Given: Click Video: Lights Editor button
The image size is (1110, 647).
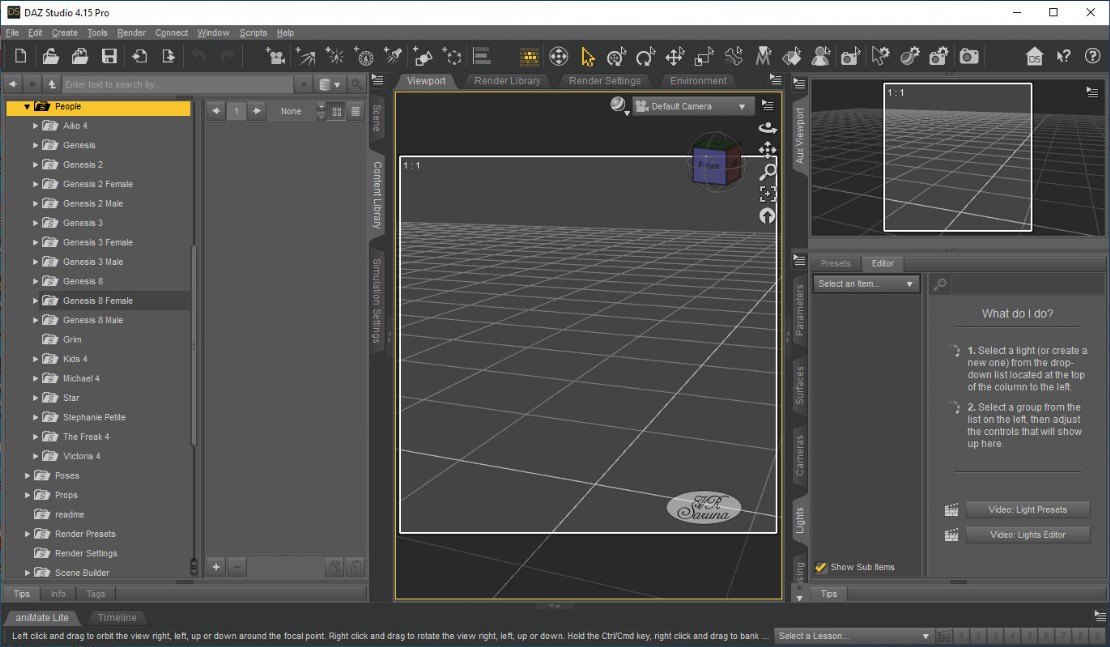Looking at the screenshot, I should pyautogui.click(x=1027, y=534).
